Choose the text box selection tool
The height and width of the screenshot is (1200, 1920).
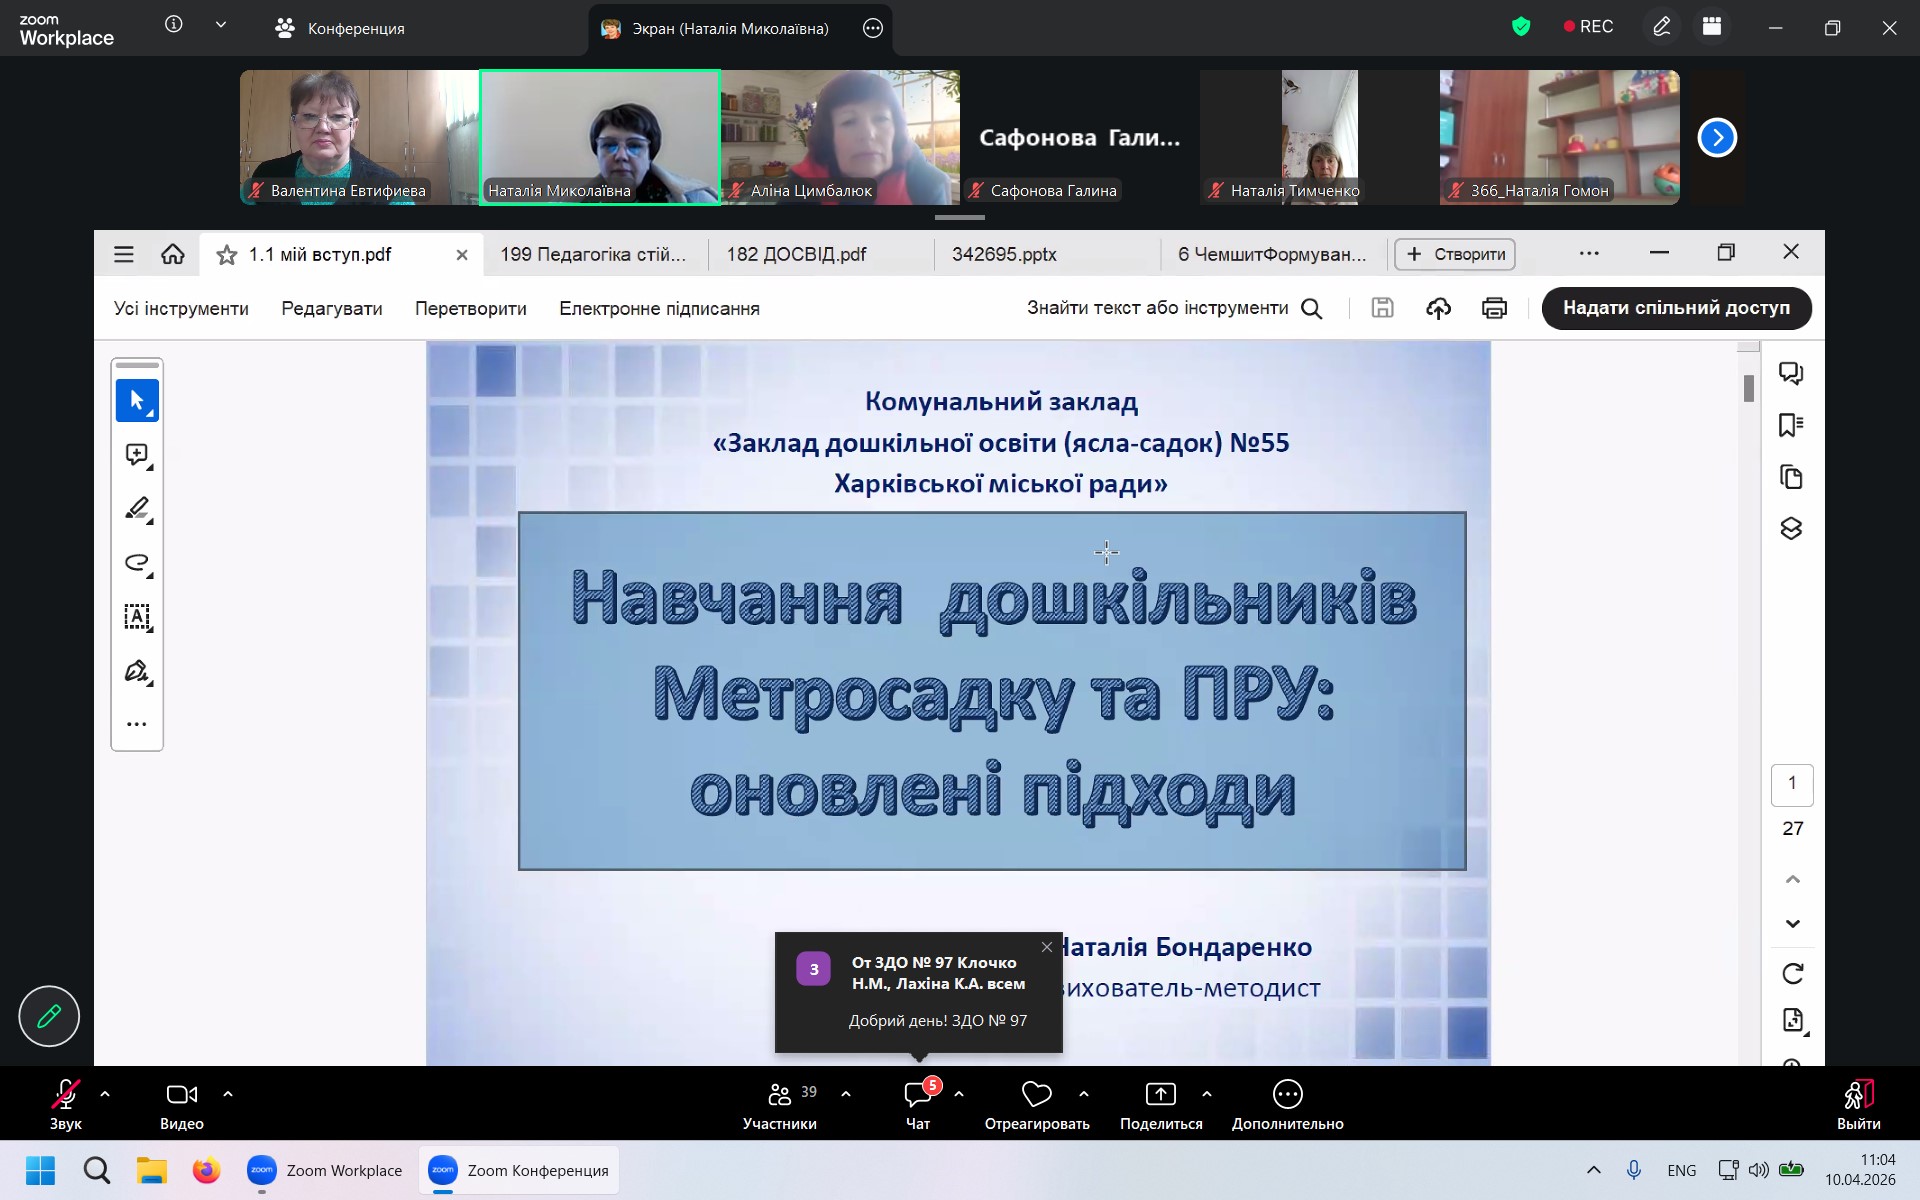(x=137, y=617)
